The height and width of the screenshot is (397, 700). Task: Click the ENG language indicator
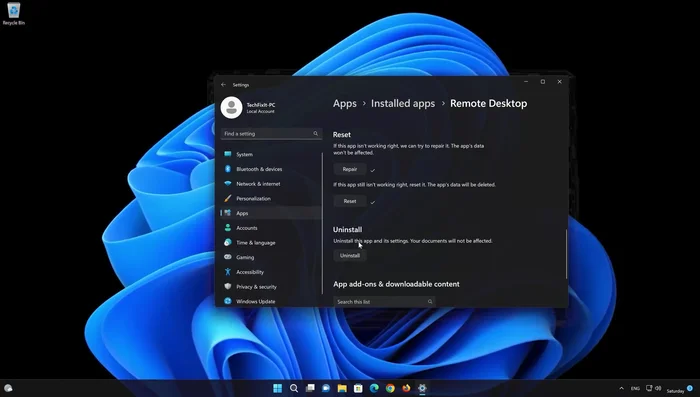pyautogui.click(x=635, y=389)
